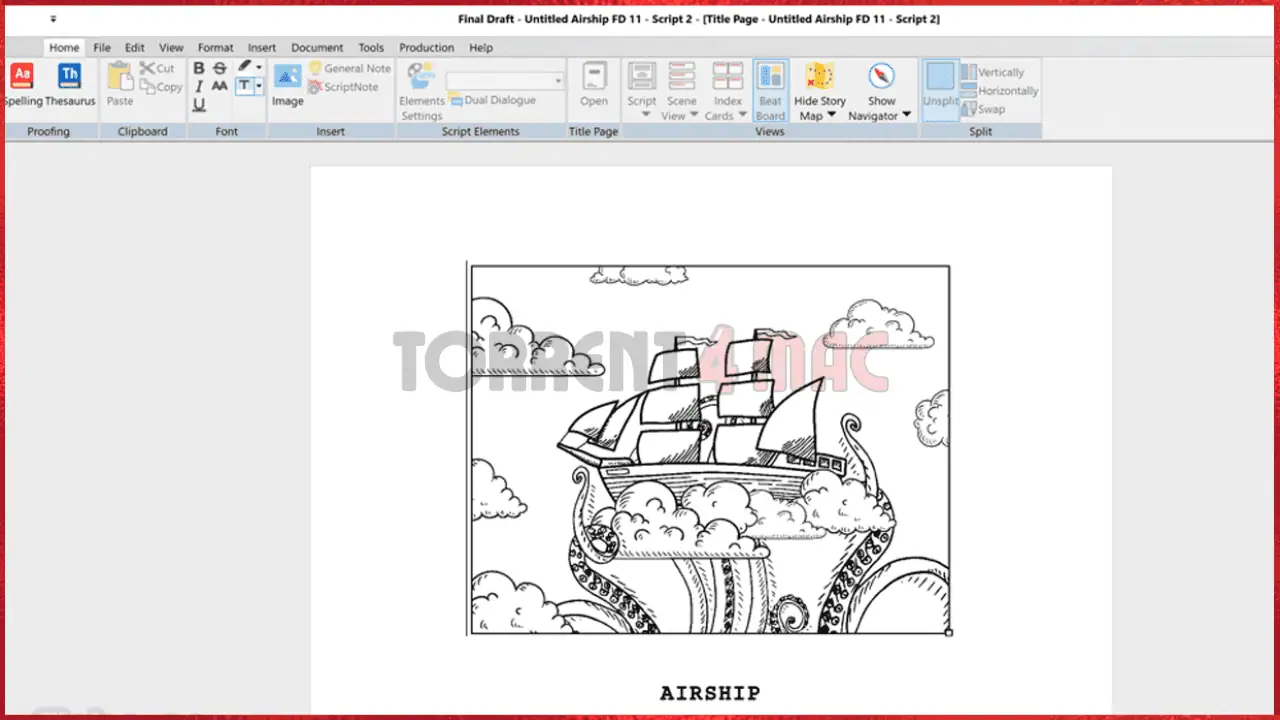Image resolution: width=1280 pixels, height=720 pixels.
Task: Switch to the Production menu
Action: (x=427, y=47)
